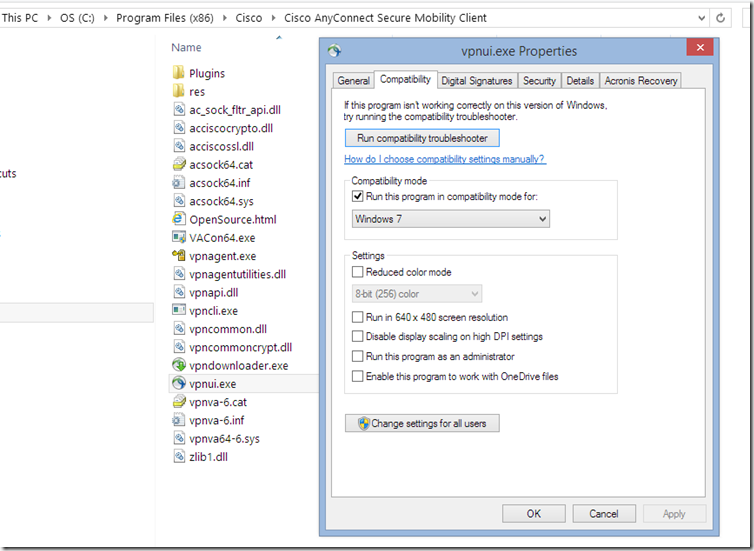Screen dimensions: 754x551
Task: Enable Reduced color mode checkbox
Action: tap(357, 272)
